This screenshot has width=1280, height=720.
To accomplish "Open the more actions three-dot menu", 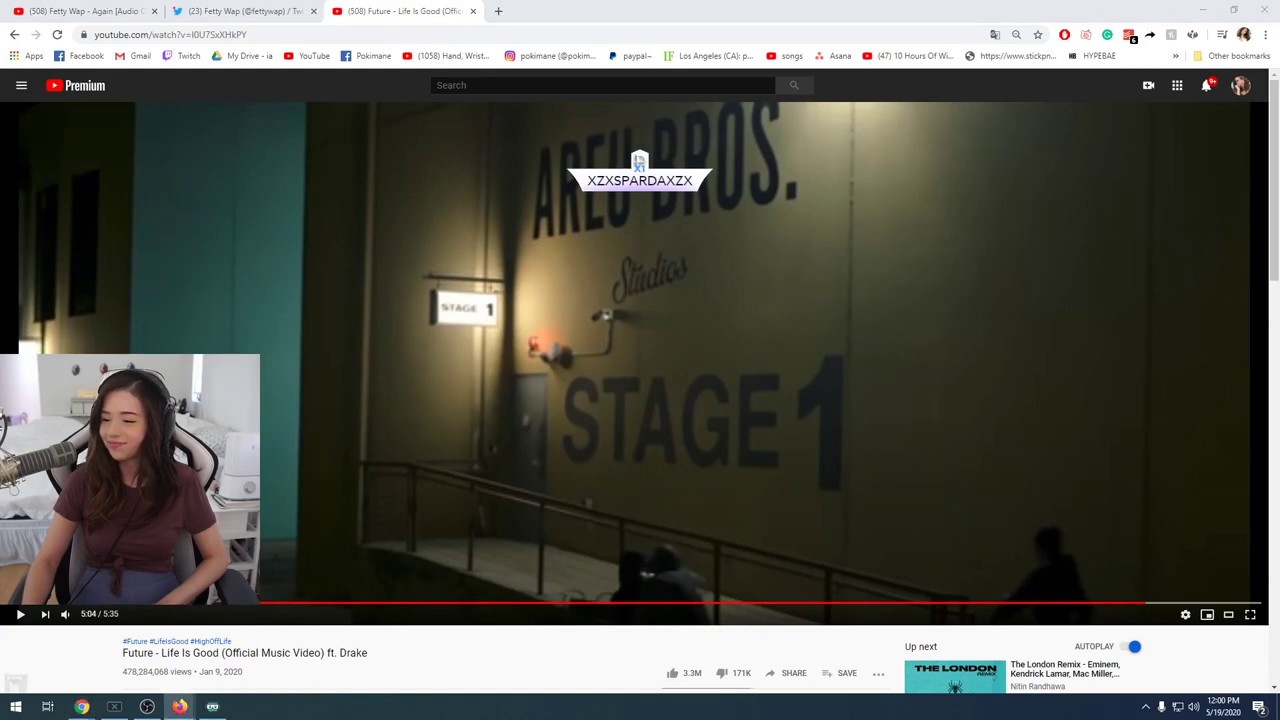I will [878, 674].
